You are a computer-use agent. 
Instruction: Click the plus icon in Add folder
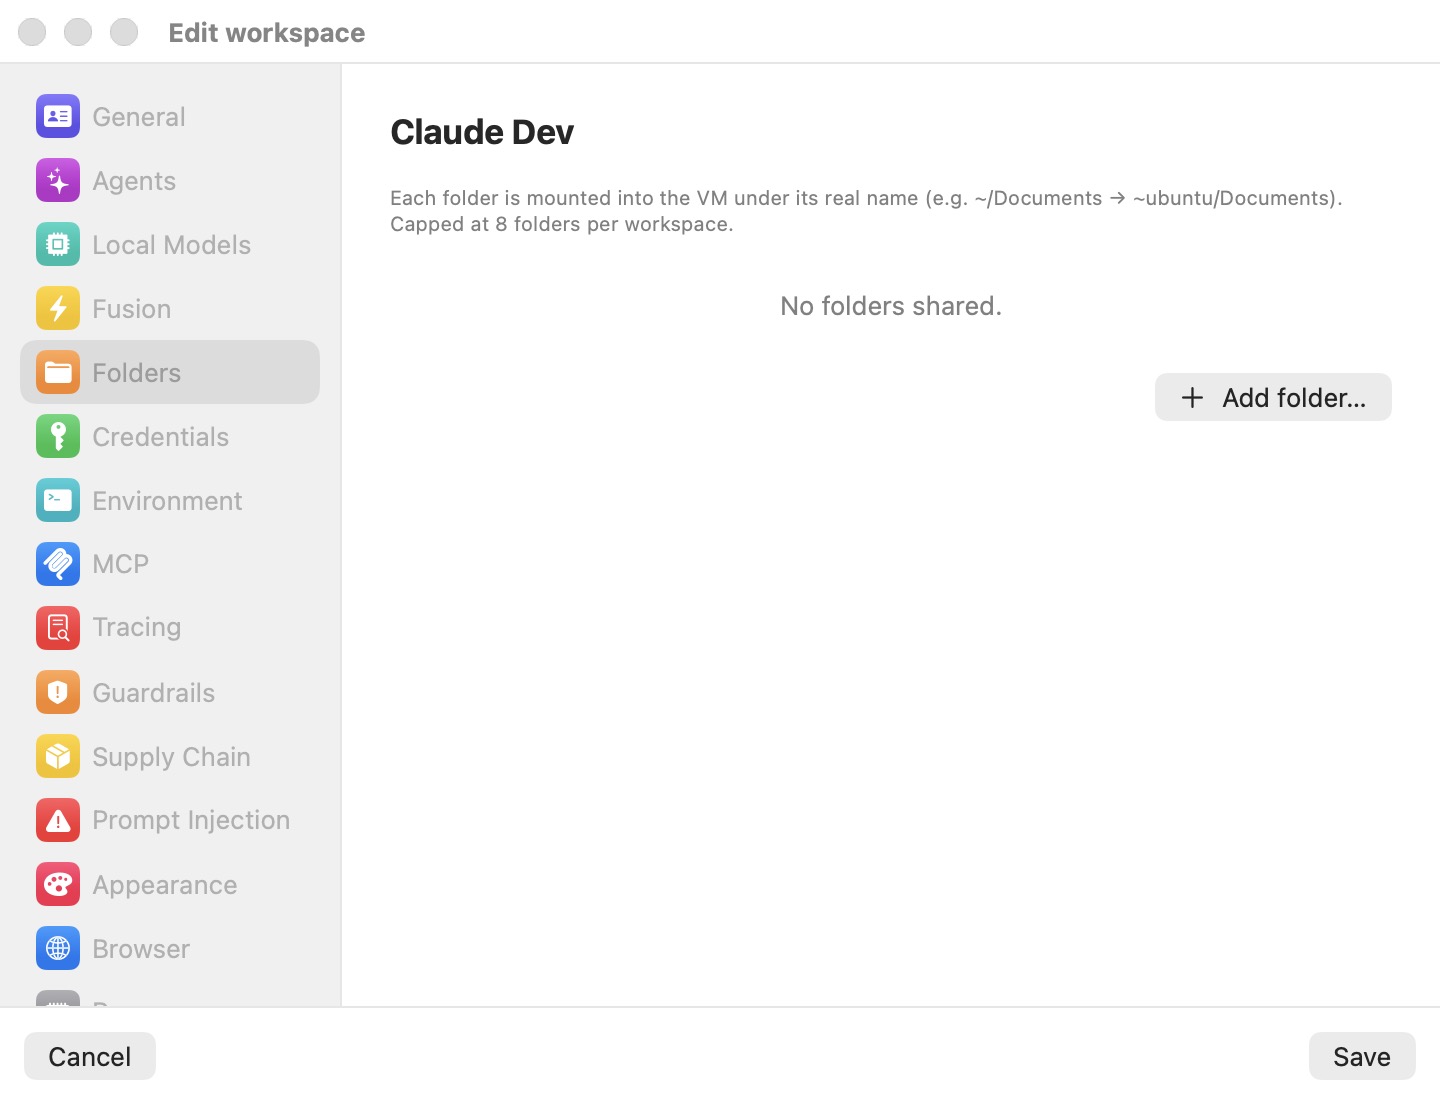tap(1192, 398)
